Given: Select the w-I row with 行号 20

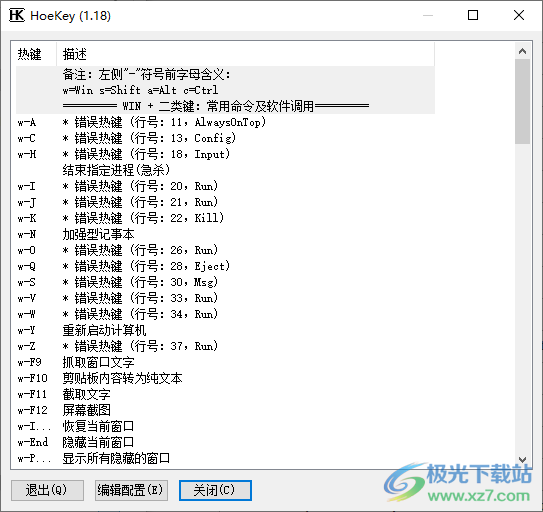Looking at the screenshot, I should coord(225,186).
